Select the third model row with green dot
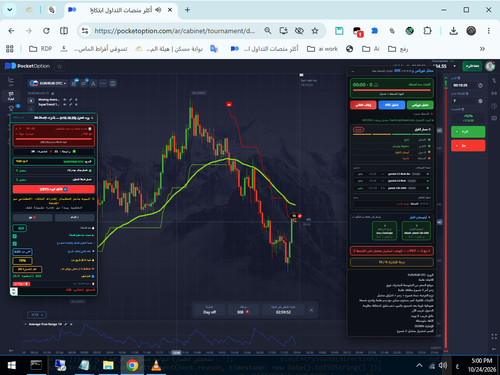 392,188
